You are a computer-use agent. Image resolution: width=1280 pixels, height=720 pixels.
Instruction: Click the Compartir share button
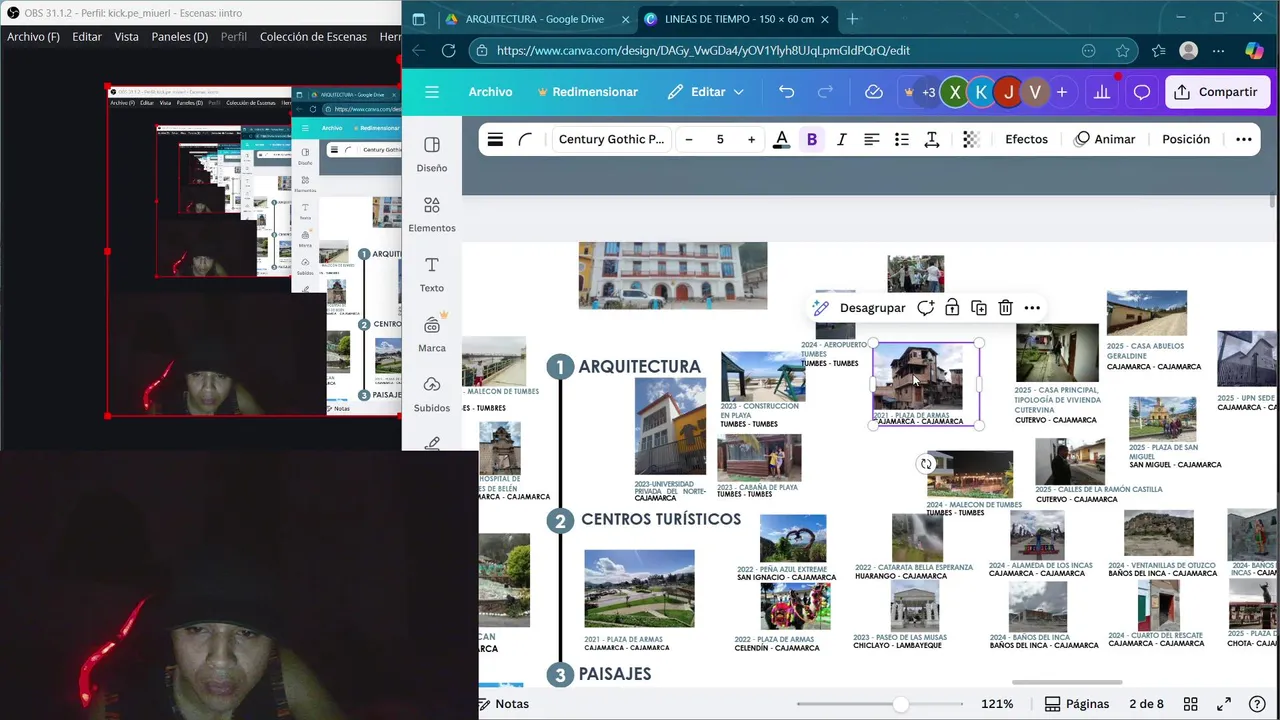coord(1217,92)
